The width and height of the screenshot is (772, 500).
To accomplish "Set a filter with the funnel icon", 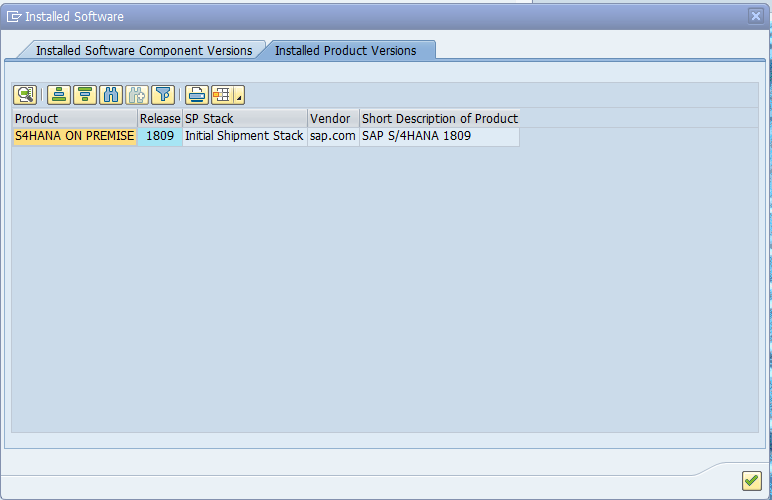I will pos(163,95).
